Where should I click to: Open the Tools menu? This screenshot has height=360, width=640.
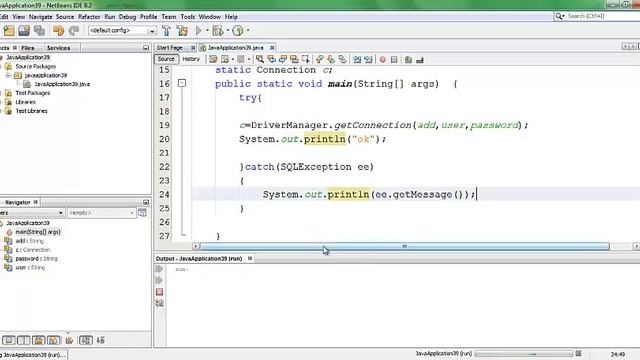tap(188, 17)
